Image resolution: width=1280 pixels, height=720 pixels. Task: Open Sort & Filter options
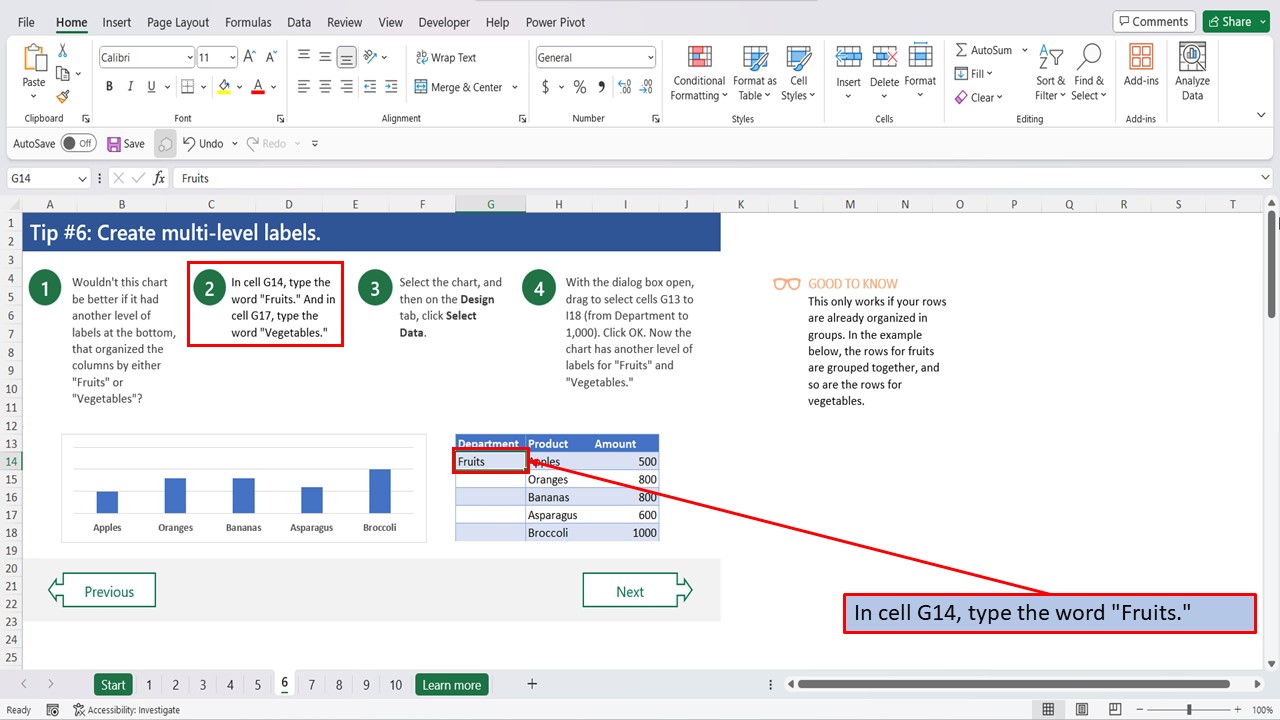1049,72
